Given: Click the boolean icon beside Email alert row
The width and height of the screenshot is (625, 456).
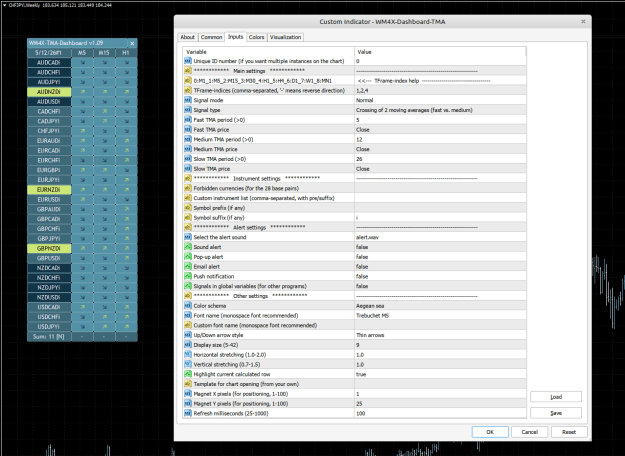Looking at the screenshot, I should (188, 266).
